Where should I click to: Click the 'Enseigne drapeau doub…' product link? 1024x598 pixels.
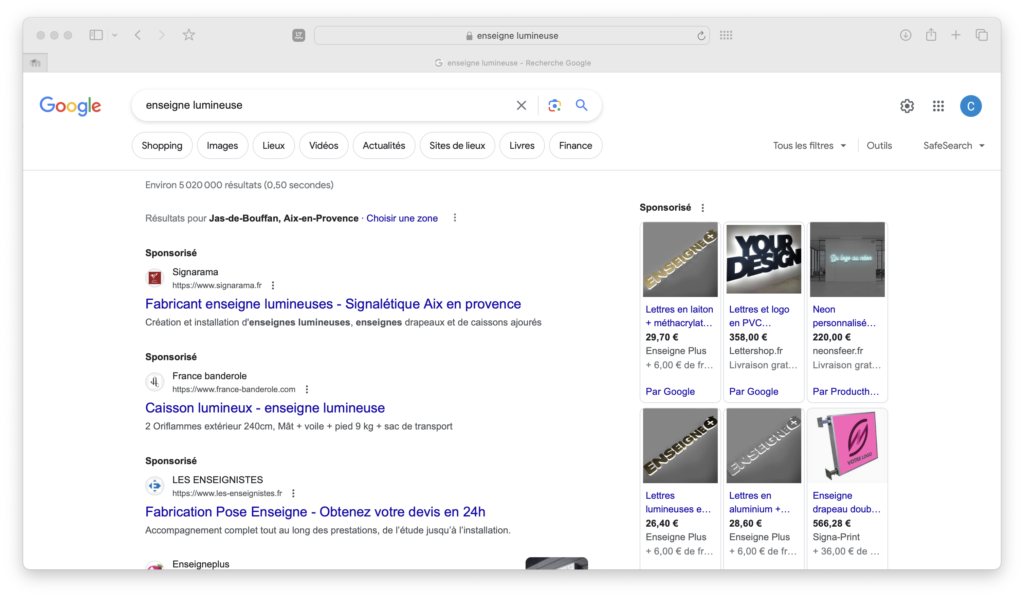point(846,502)
